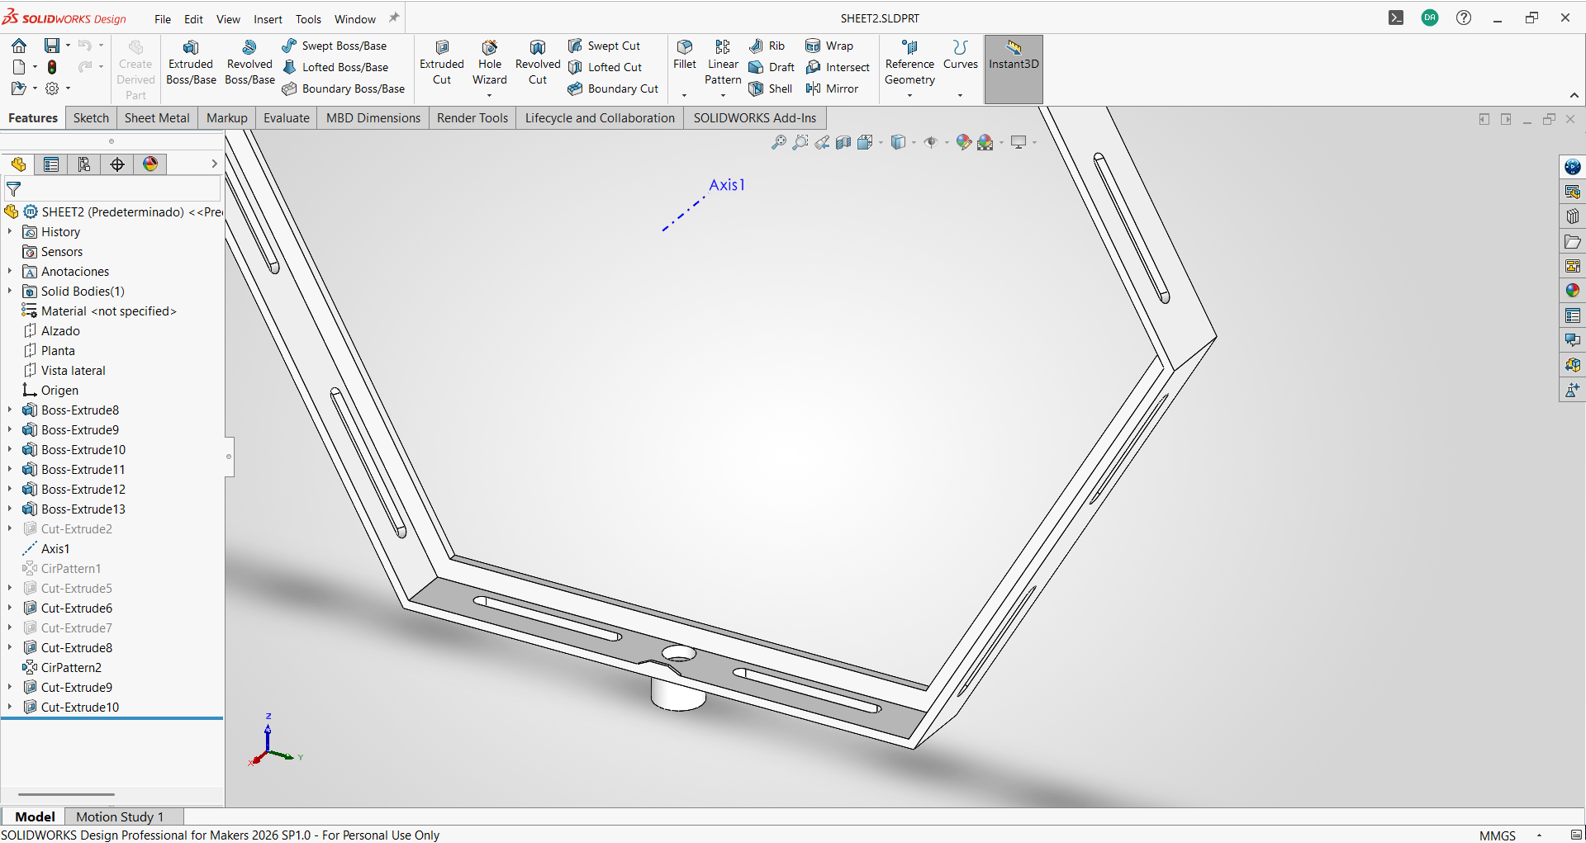Screen dimensions: 1586x843
Task: Choose the Lofted Boss/Base tool
Action: [x=335, y=67]
